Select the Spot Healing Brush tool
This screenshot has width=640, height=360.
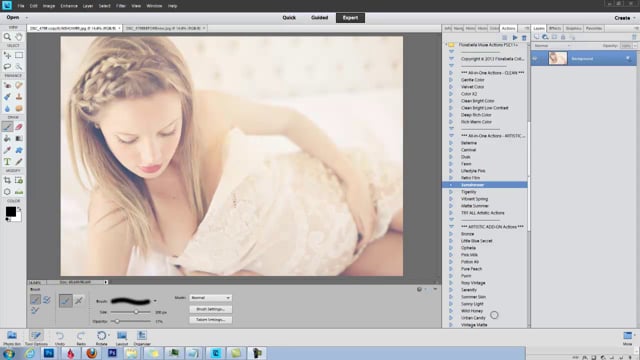point(19,85)
